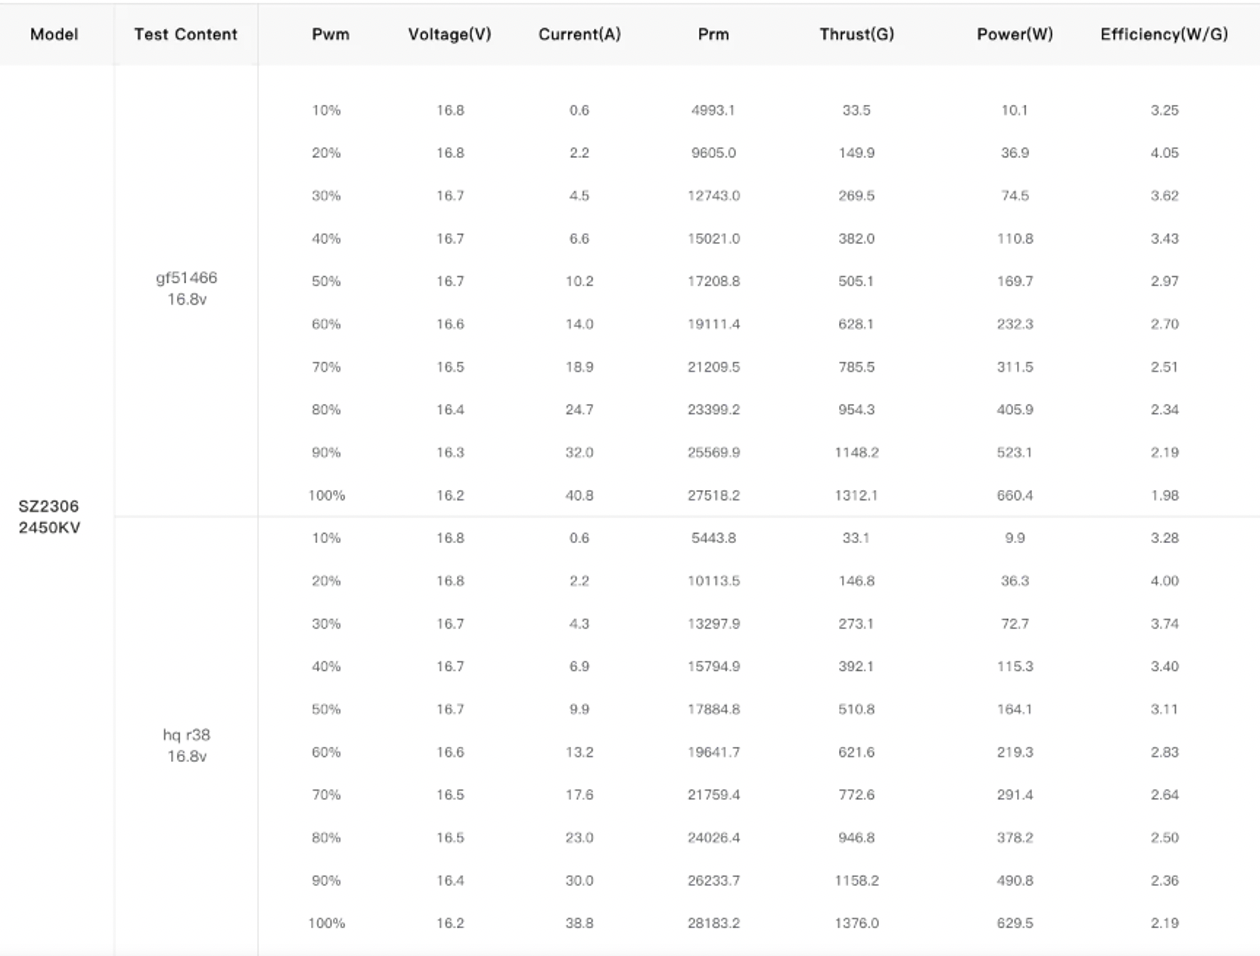Select the gf51466 16.8v test content cell

click(186, 288)
